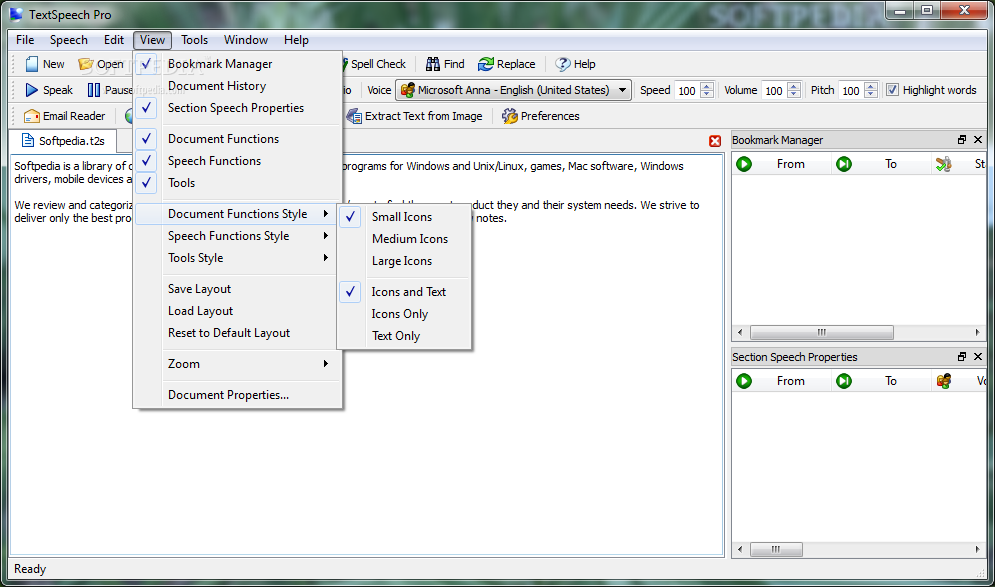Image resolution: width=995 pixels, height=587 pixels.
Task: Click the Speak play icon
Action: [x=32, y=90]
